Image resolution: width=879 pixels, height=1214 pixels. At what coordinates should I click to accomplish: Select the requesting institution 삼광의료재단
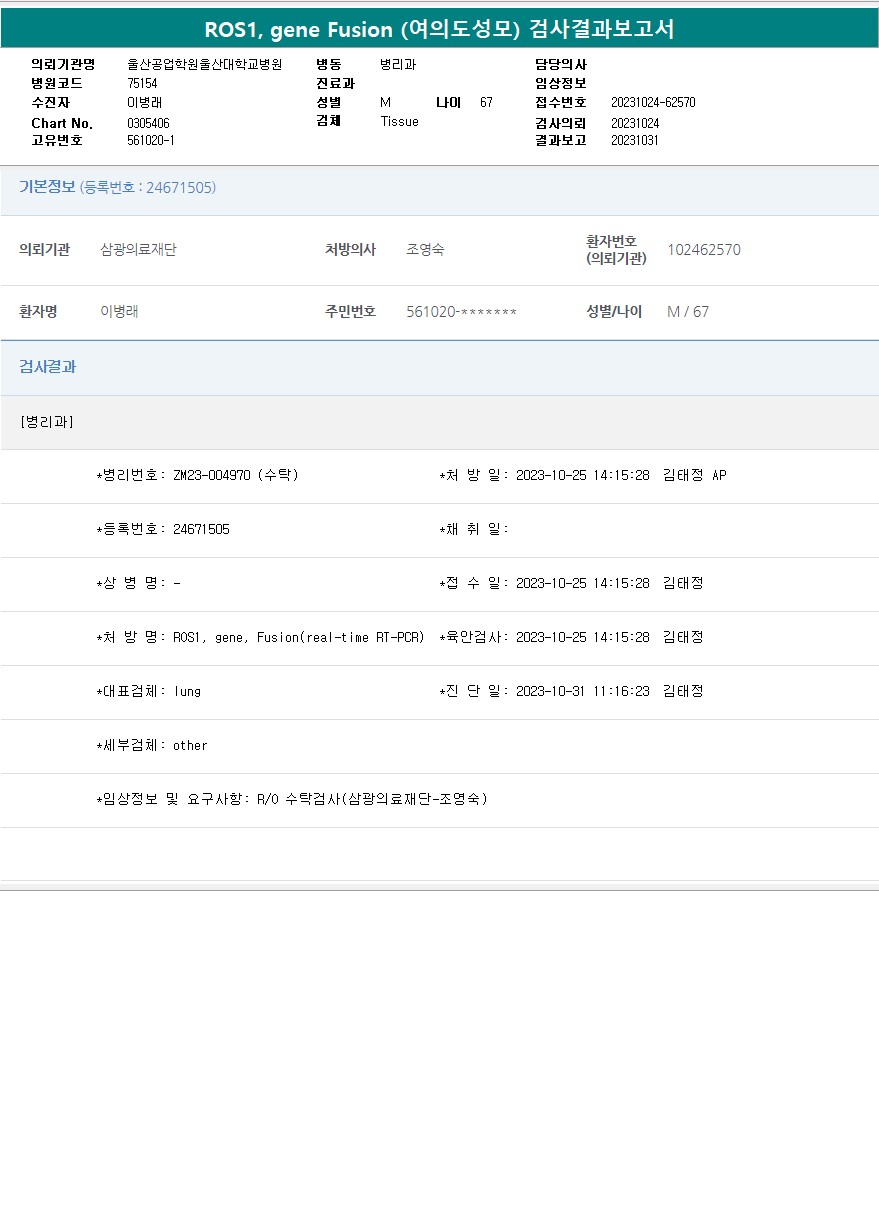tap(138, 249)
